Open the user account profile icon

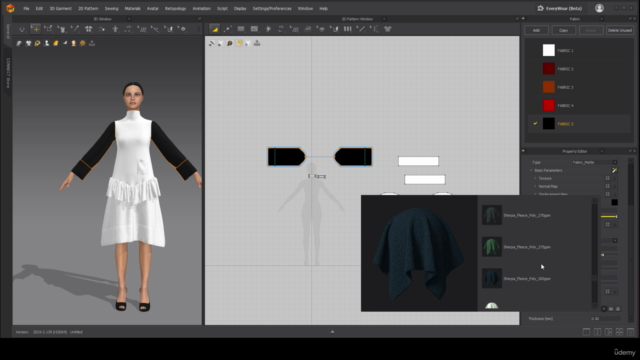point(599,8)
